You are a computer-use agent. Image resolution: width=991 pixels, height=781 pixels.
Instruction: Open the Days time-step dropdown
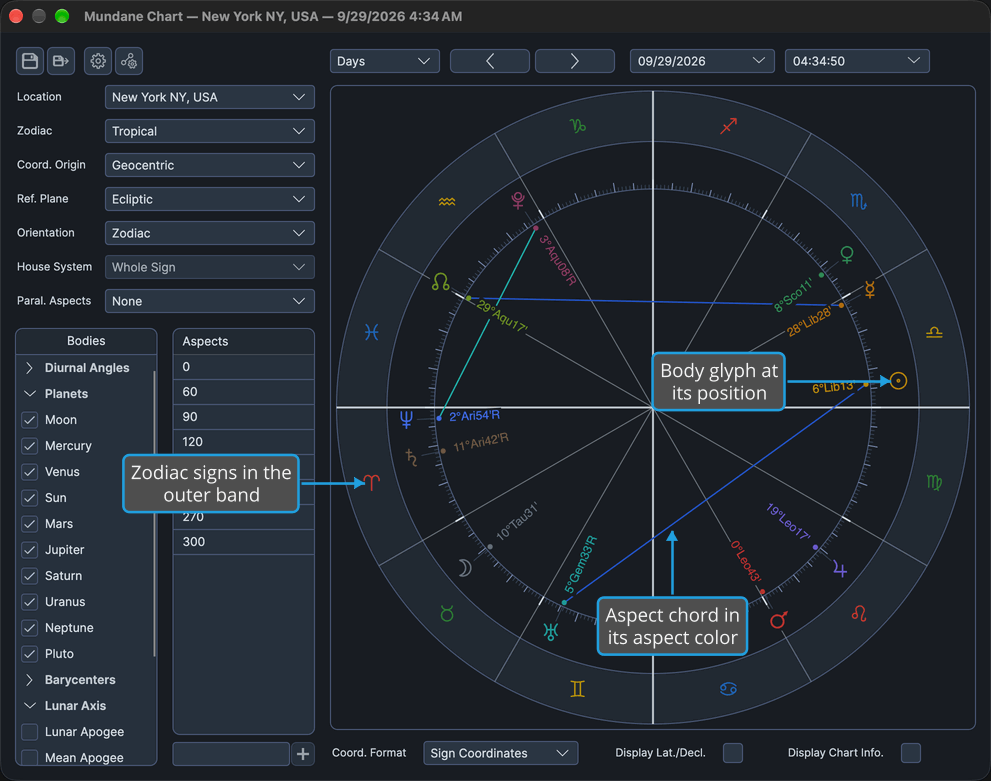384,61
